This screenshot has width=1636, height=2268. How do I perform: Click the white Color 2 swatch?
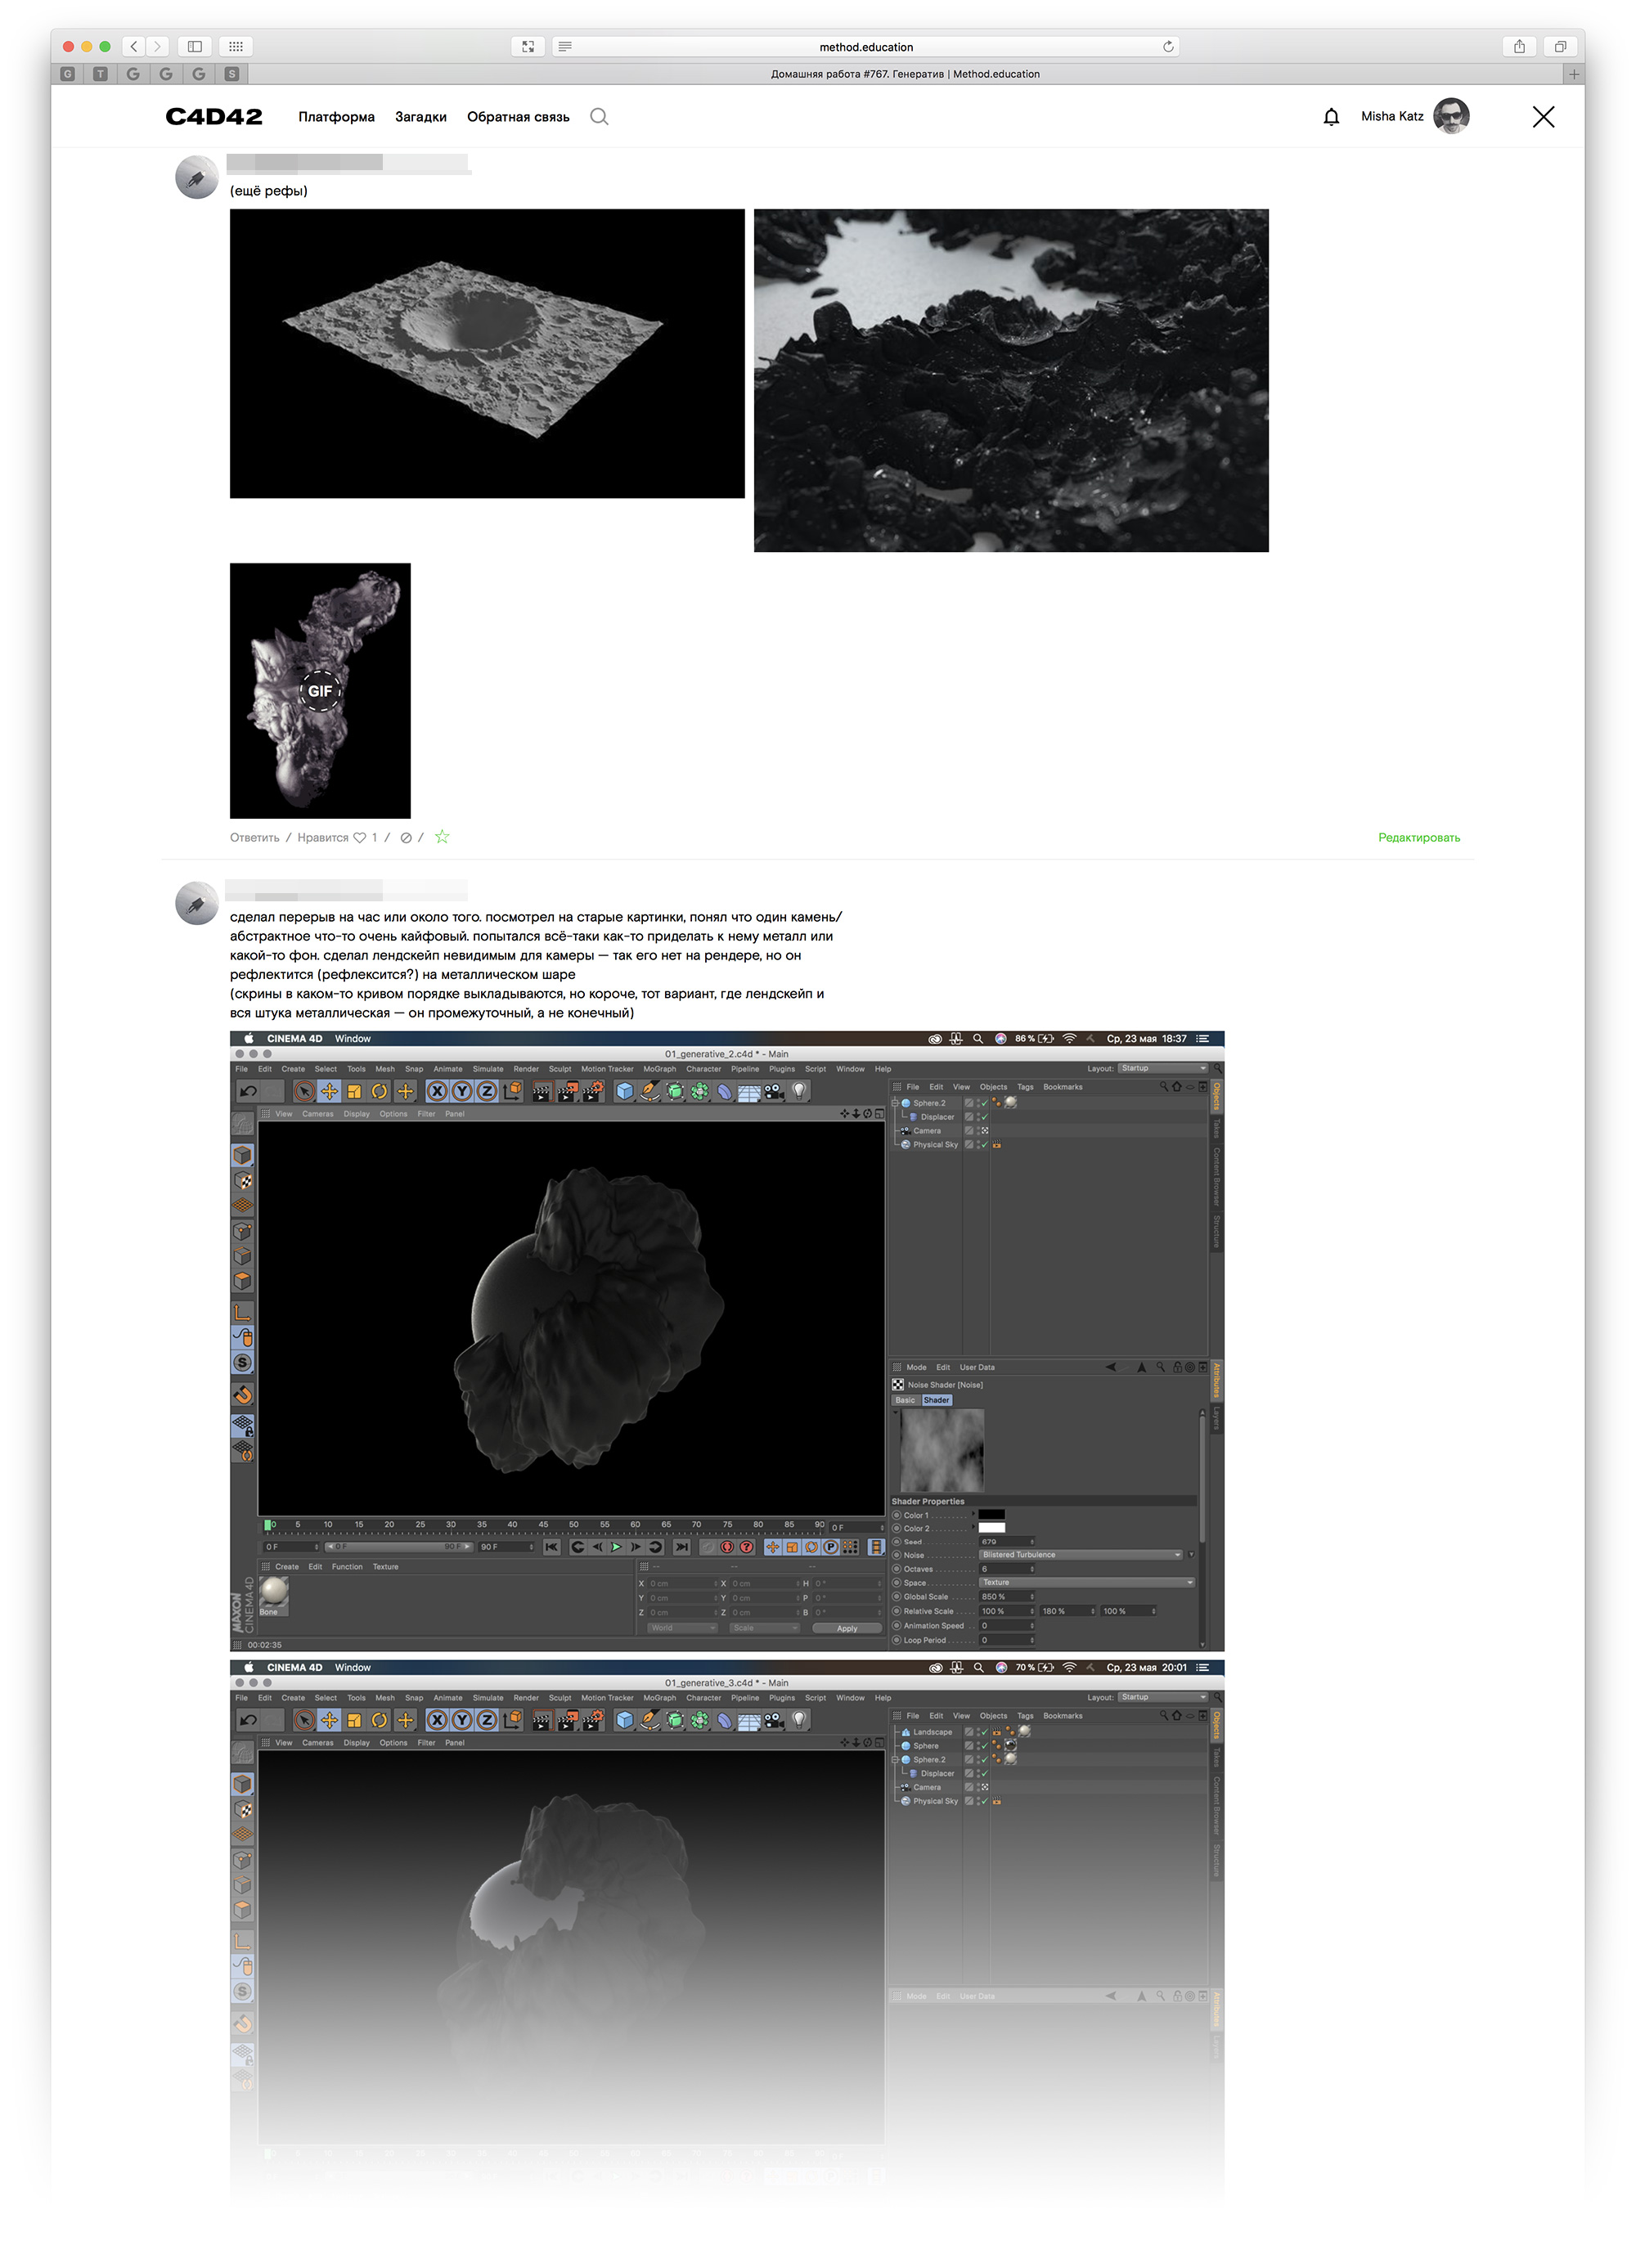coord(991,1528)
